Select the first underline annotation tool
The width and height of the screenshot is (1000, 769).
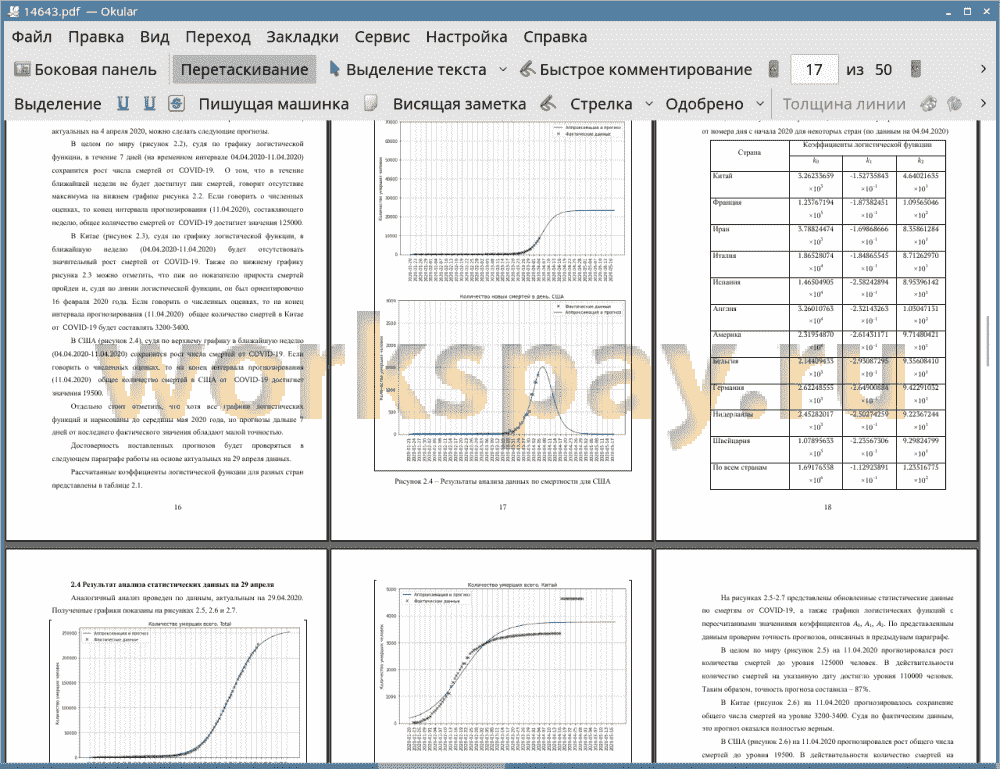(x=123, y=103)
